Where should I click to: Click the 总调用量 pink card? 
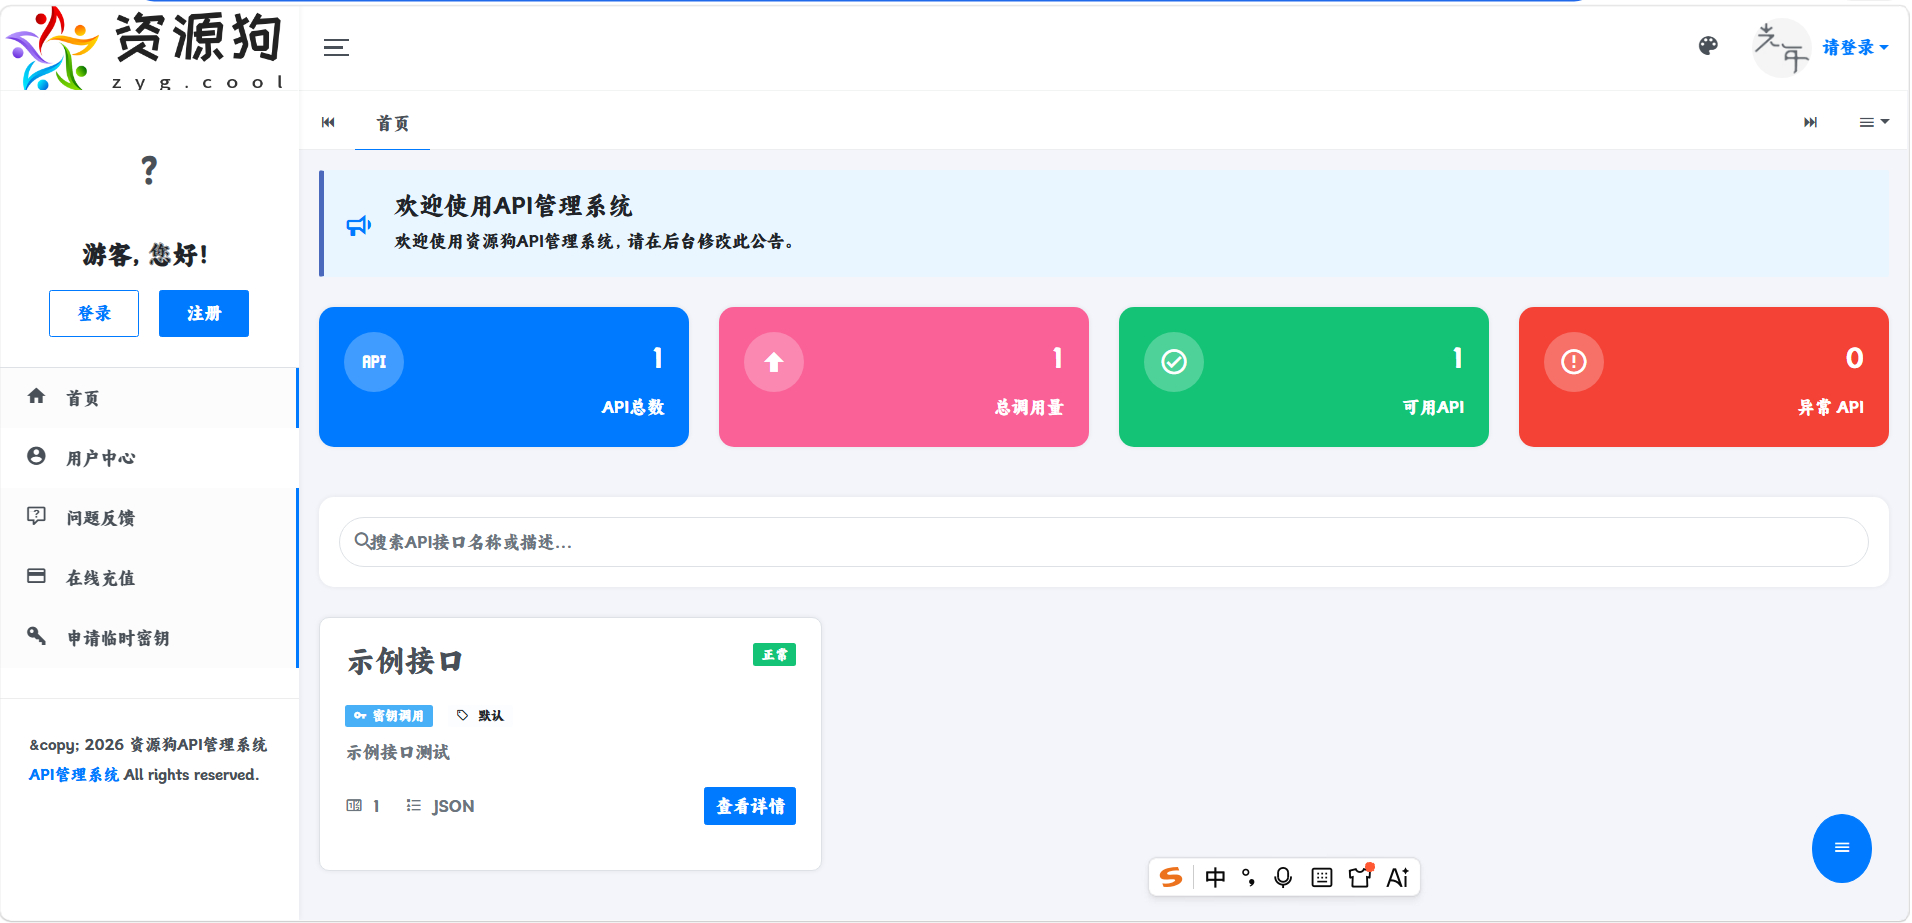click(x=904, y=377)
